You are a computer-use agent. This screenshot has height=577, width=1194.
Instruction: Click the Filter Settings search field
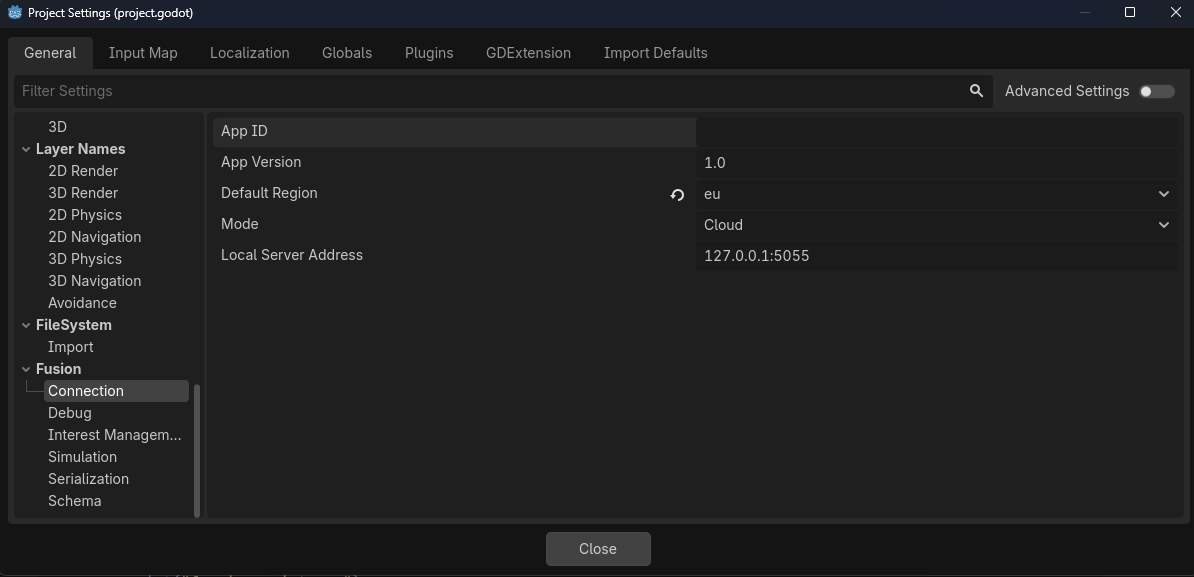coord(503,91)
